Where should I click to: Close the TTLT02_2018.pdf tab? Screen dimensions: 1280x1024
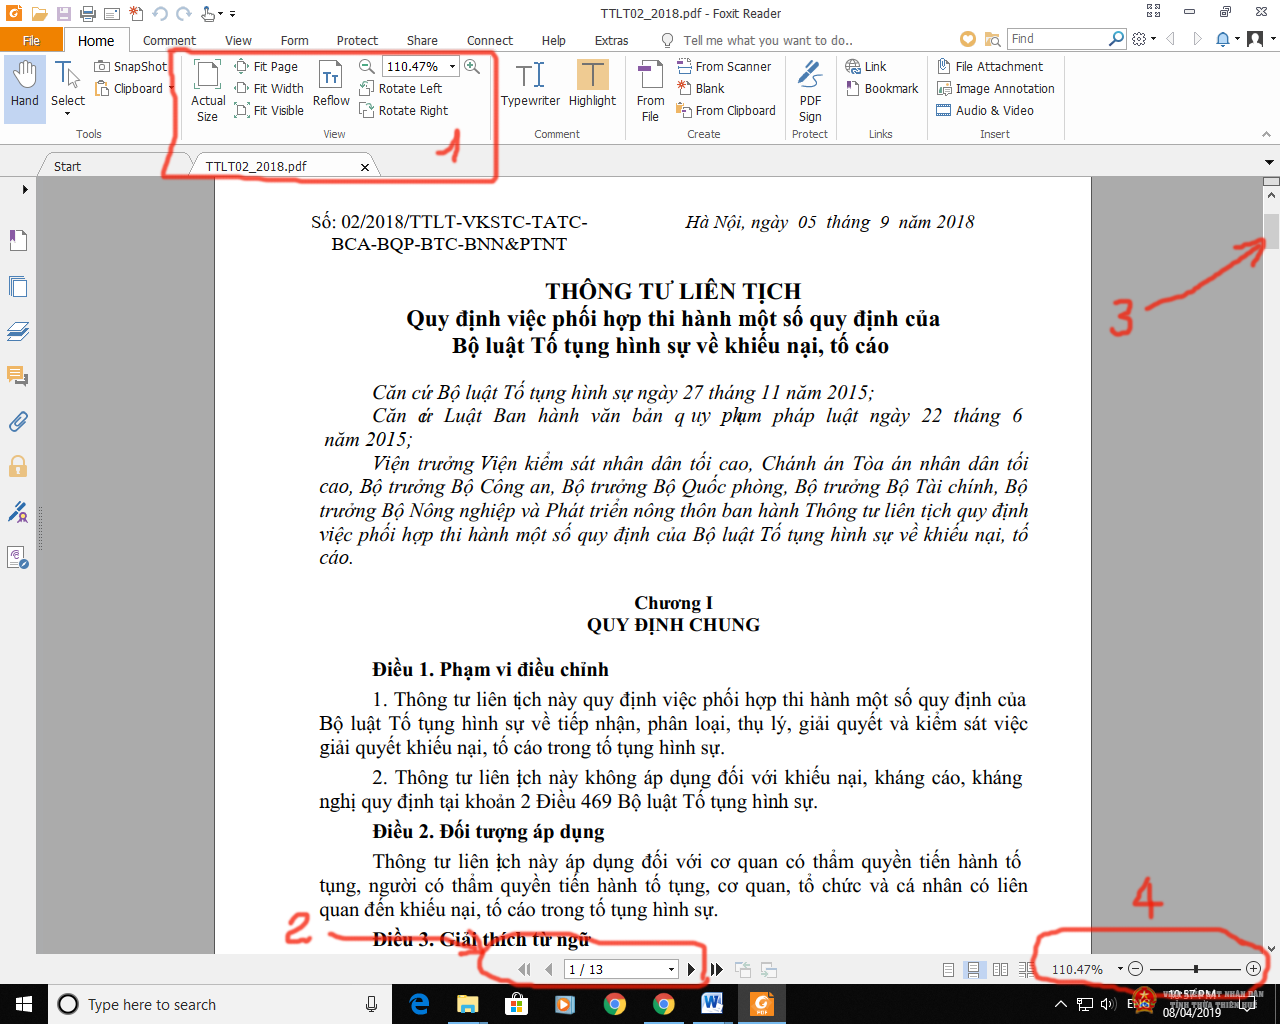pos(365,167)
